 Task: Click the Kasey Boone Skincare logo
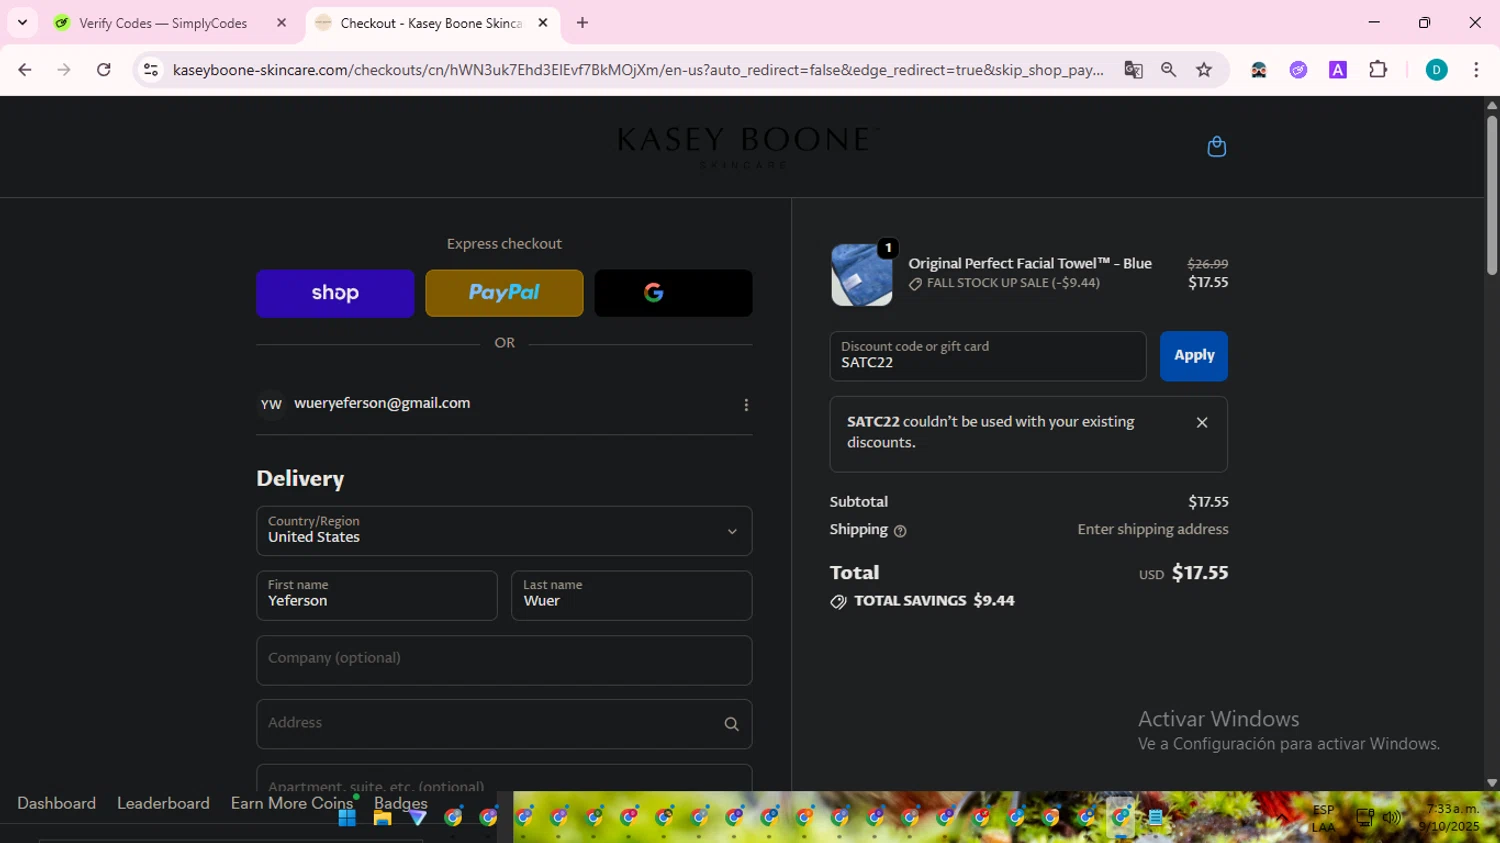[745, 146]
